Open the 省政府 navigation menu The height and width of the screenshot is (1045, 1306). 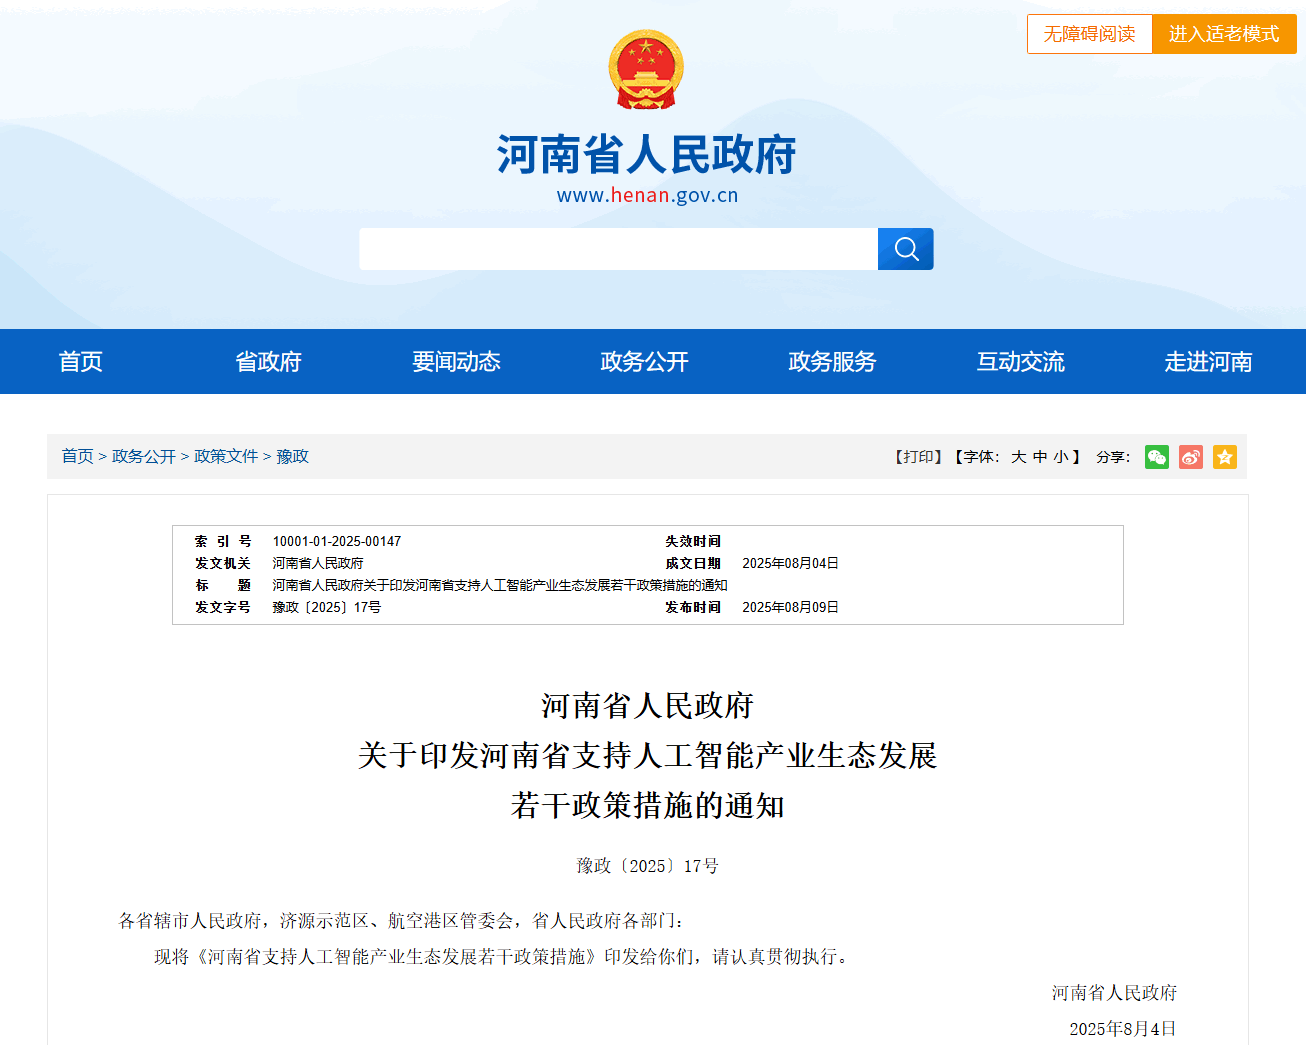click(268, 362)
